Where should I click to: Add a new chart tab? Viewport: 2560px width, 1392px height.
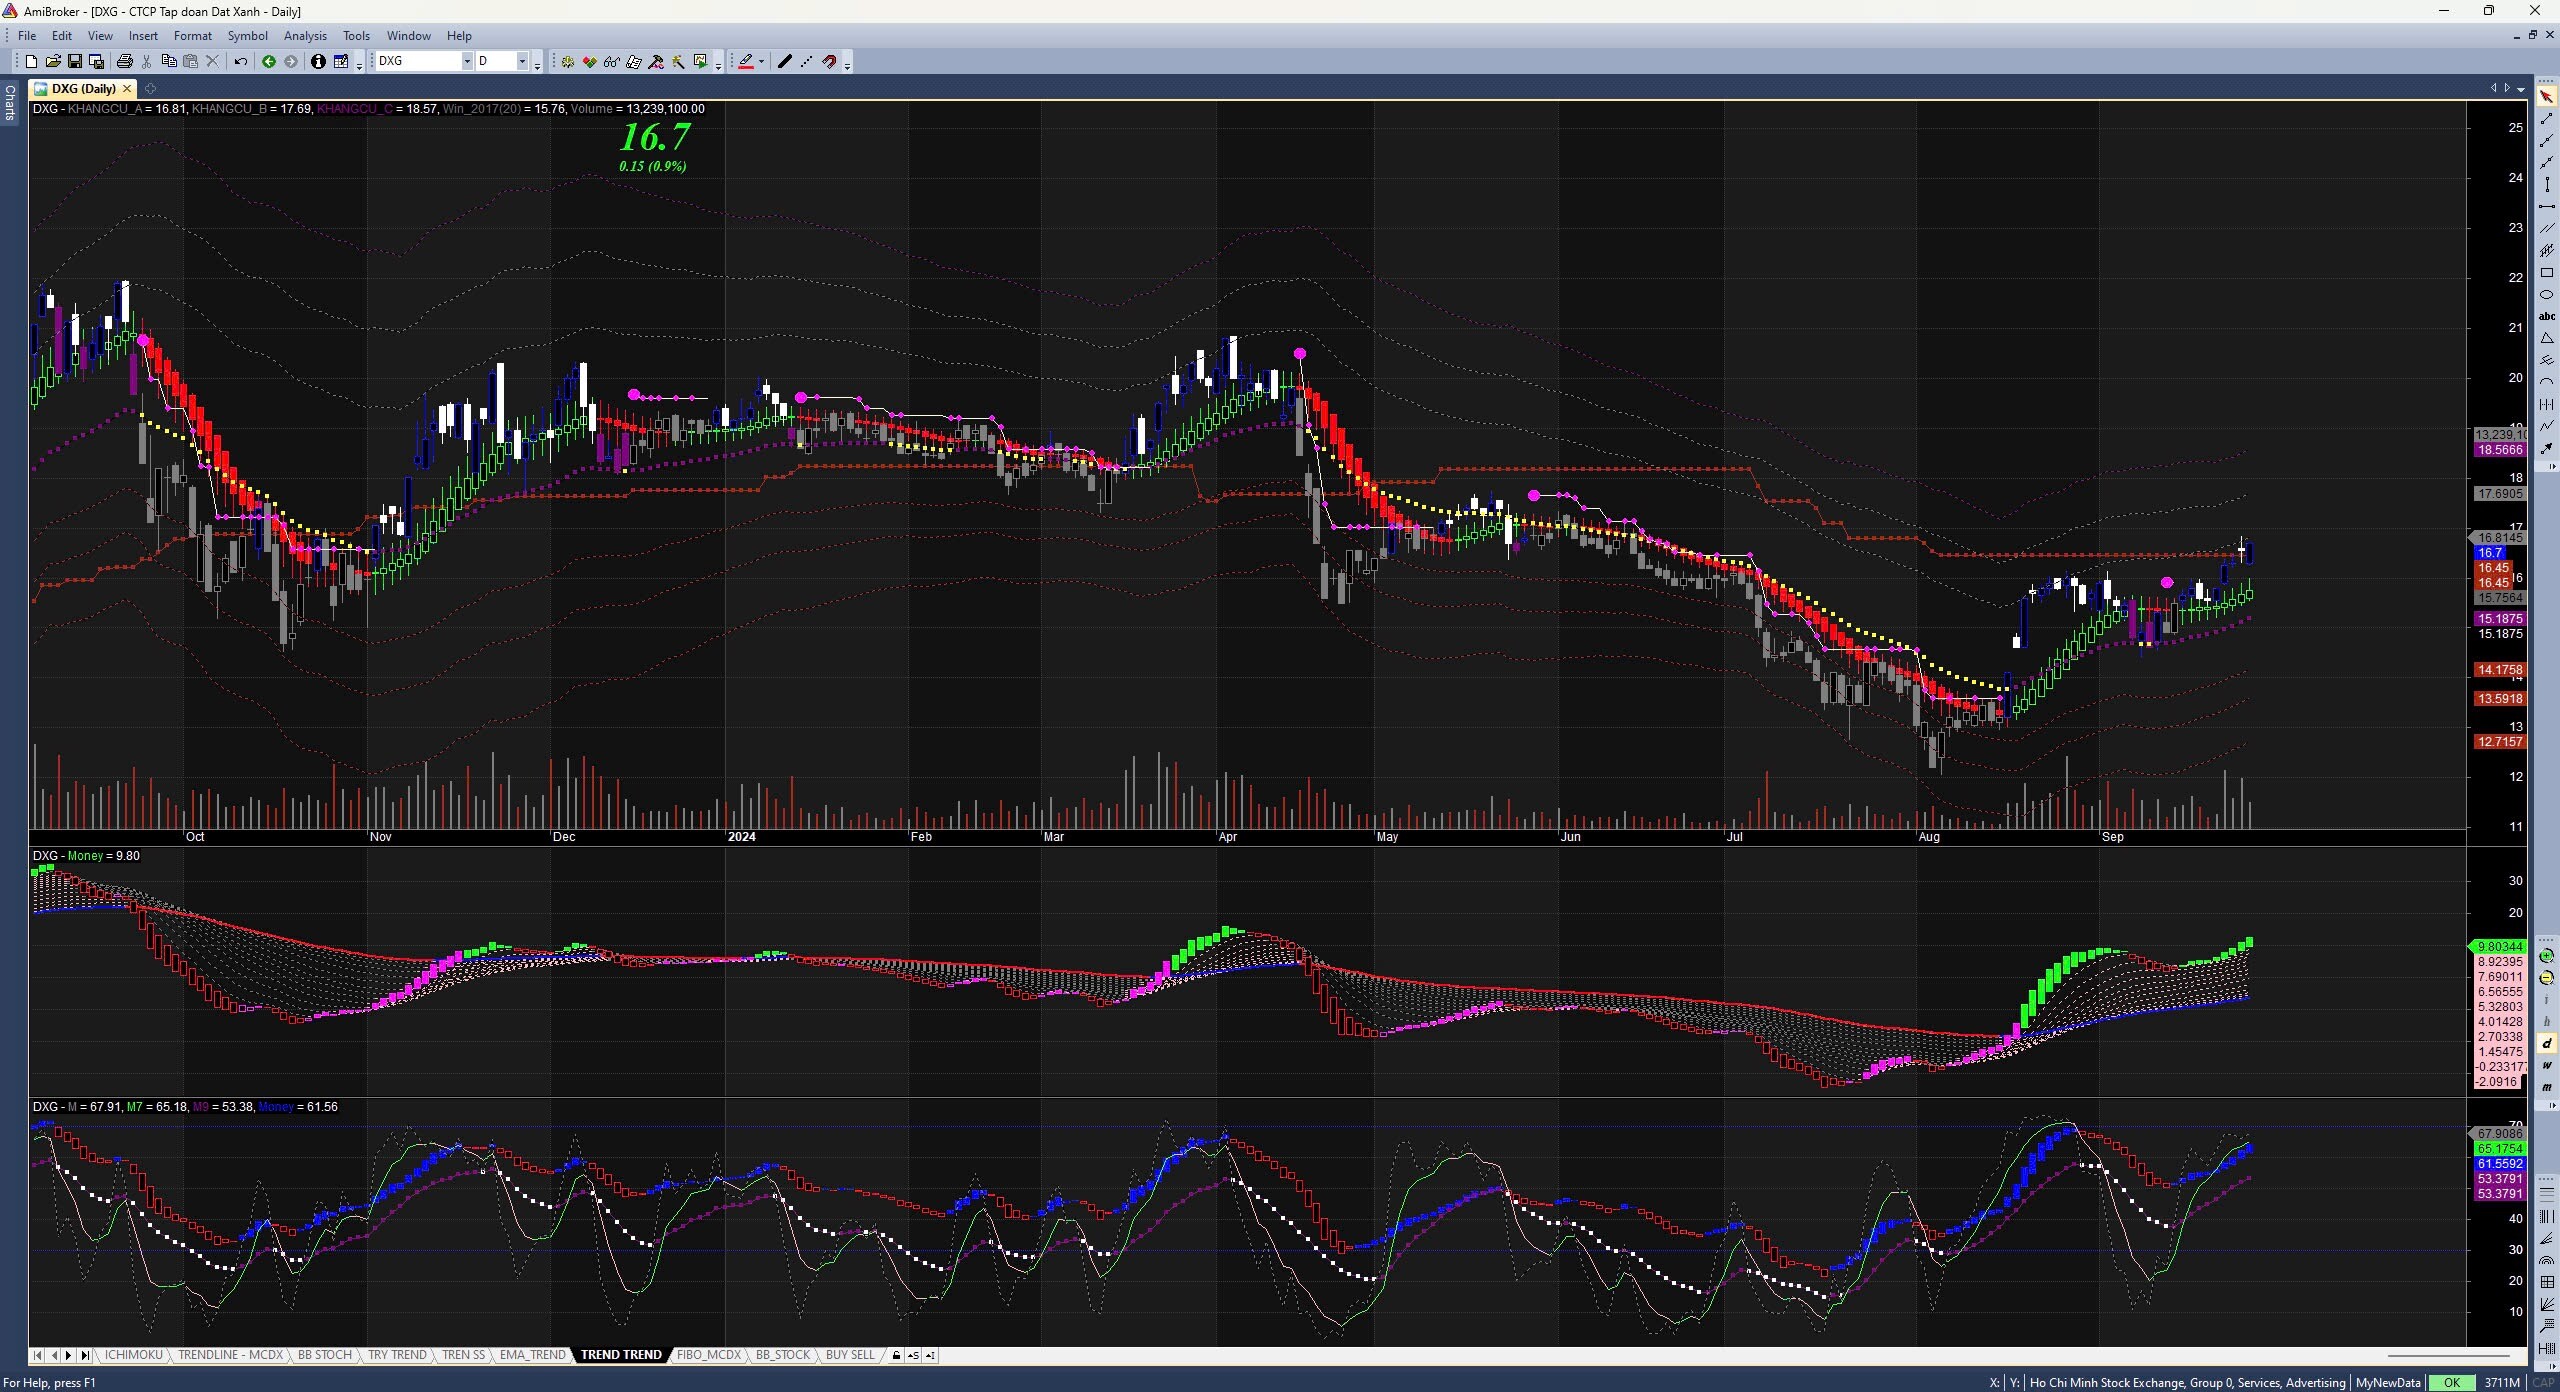(150, 88)
